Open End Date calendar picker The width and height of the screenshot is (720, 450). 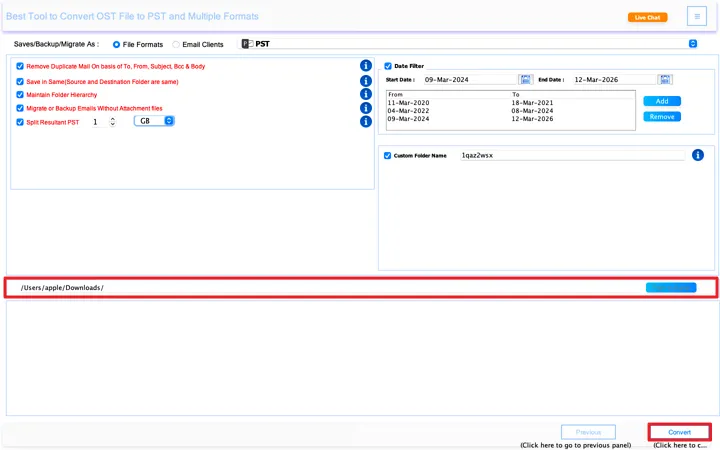[666, 79]
